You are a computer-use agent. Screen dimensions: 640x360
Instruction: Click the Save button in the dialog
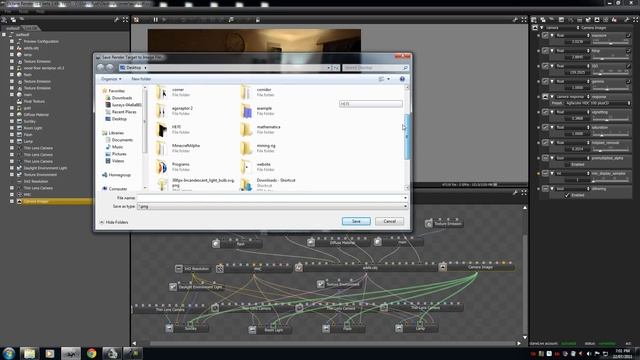(356, 221)
